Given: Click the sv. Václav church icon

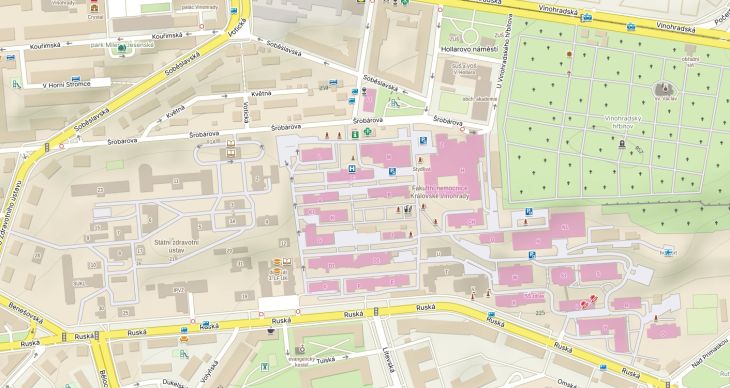Looking at the screenshot, I should [x=664, y=88].
